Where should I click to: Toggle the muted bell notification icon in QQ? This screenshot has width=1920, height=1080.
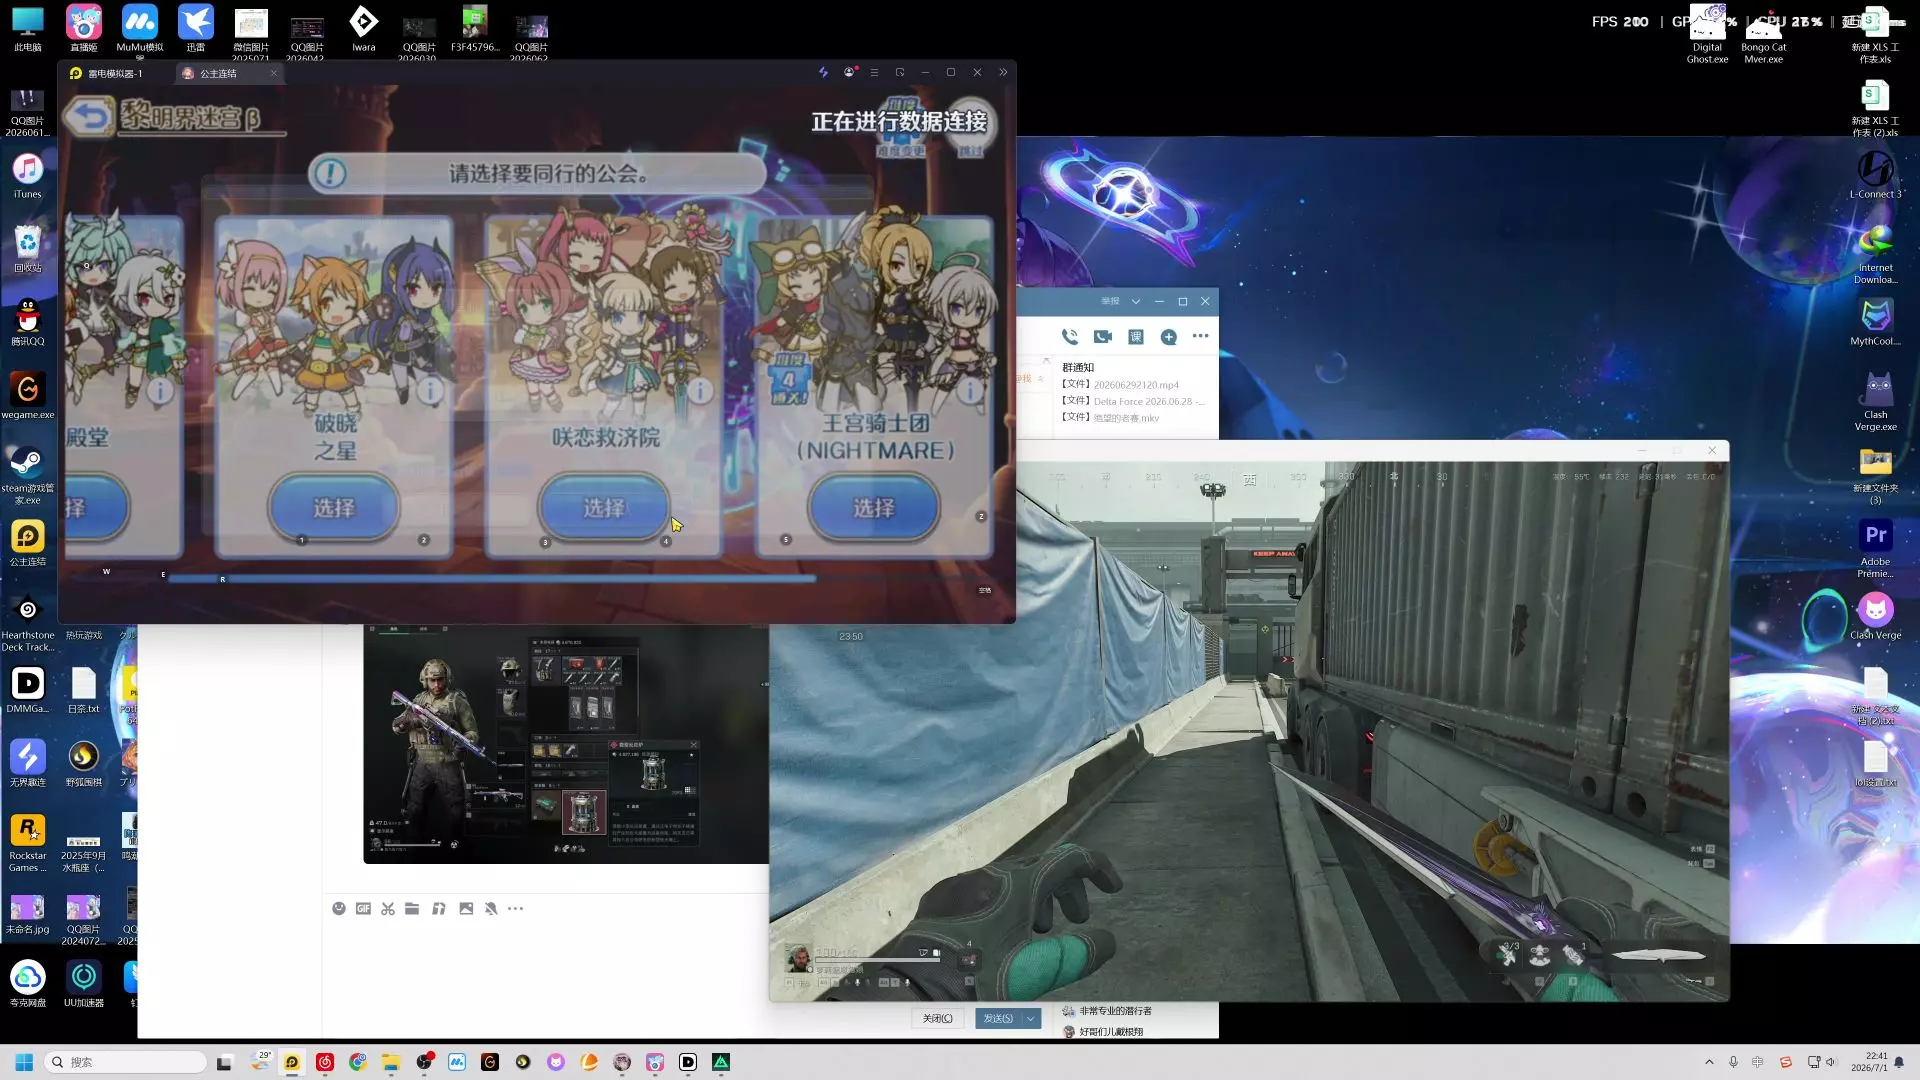(x=491, y=908)
